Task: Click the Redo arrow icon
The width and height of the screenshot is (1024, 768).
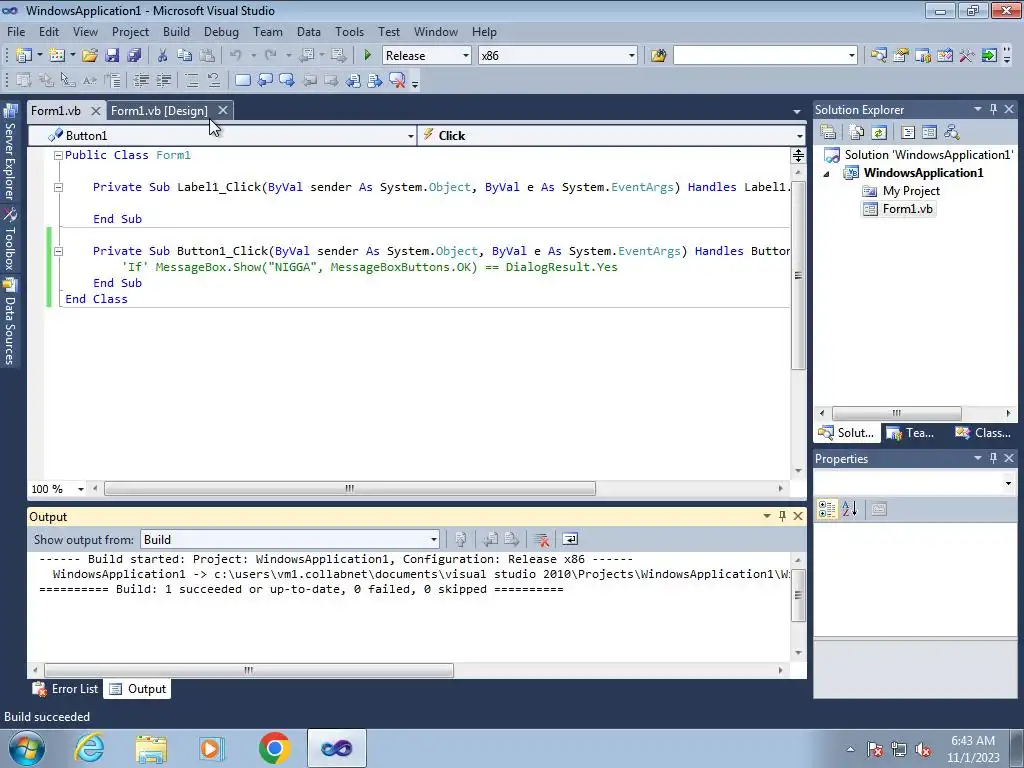Action: click(270, 56)
